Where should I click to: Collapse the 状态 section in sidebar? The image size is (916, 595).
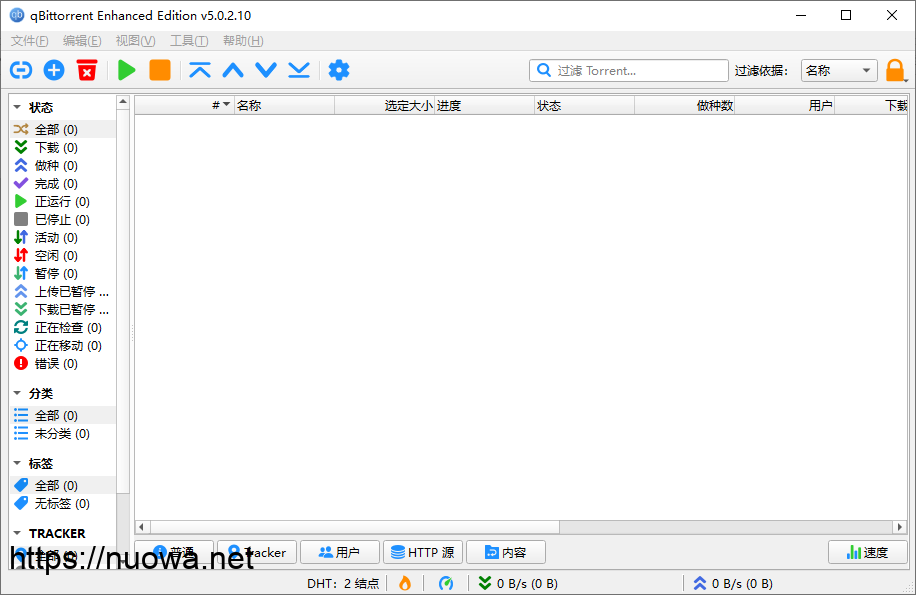(18, 107)
